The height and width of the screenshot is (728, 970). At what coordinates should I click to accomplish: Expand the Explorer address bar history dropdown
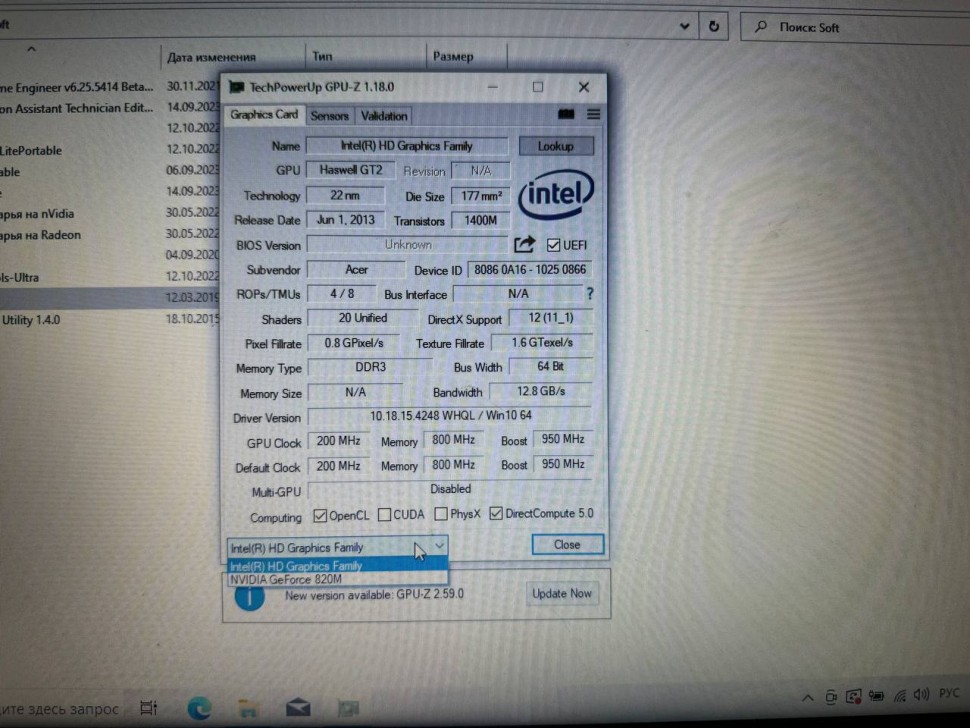(684, 27)
